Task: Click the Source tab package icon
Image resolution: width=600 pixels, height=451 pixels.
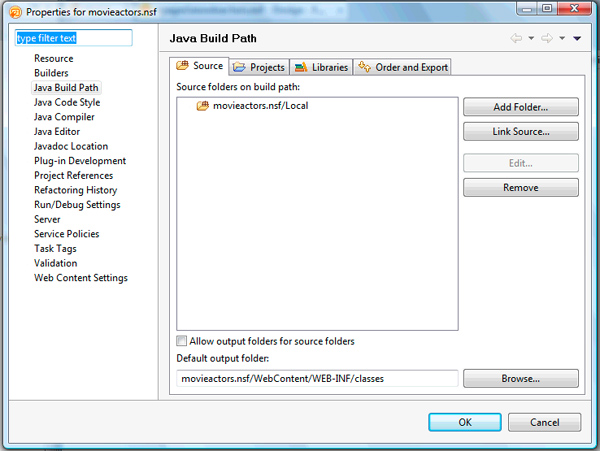Action: pyautogui.click(x=182, y=65)
